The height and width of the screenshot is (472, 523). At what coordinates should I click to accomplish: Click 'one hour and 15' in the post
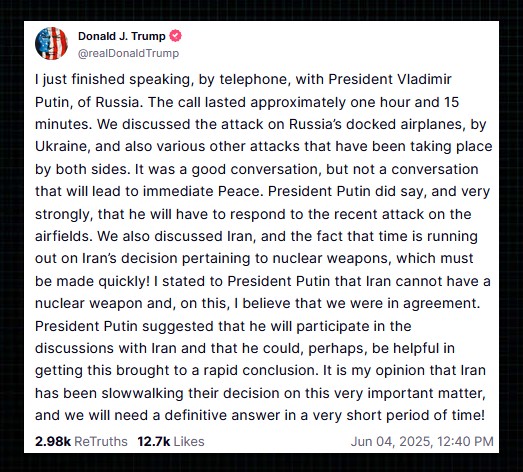pos(405,102)
